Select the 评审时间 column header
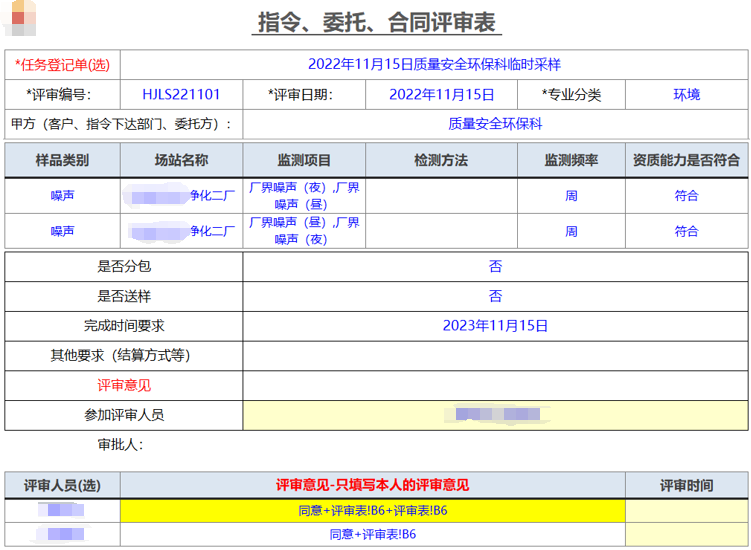Screen dimensions: 751x550 (686, 485)
